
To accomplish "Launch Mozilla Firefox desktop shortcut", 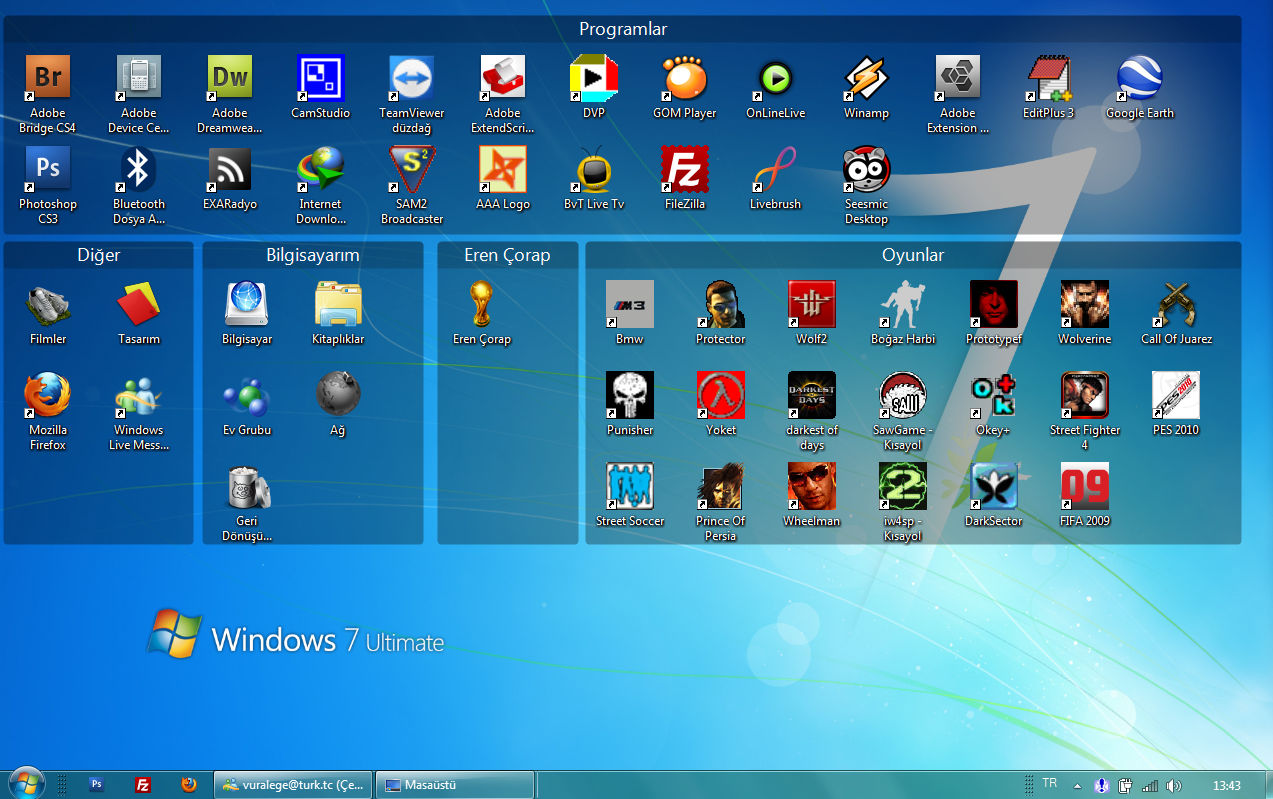I will coord(48,395).
